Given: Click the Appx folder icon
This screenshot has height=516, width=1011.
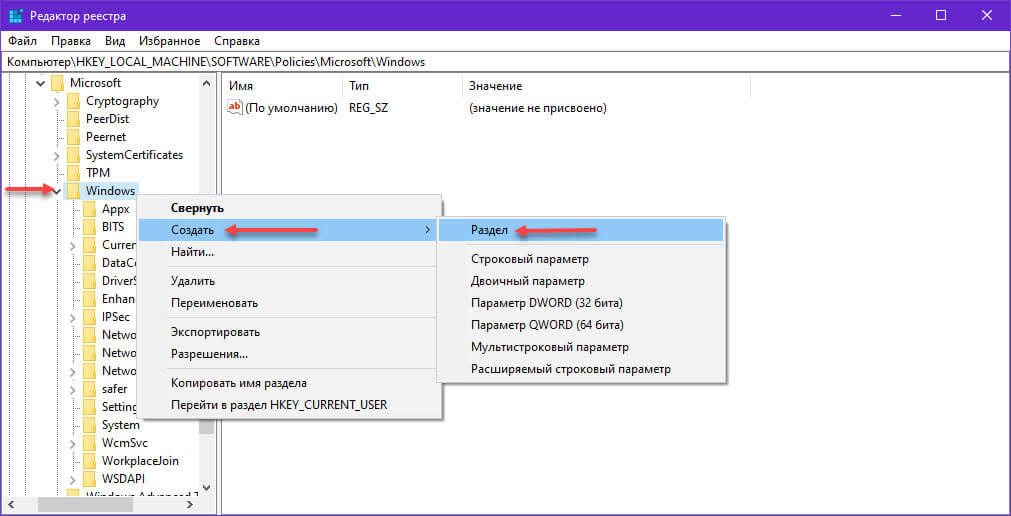Looking at the screenshot, I should 90,209.
